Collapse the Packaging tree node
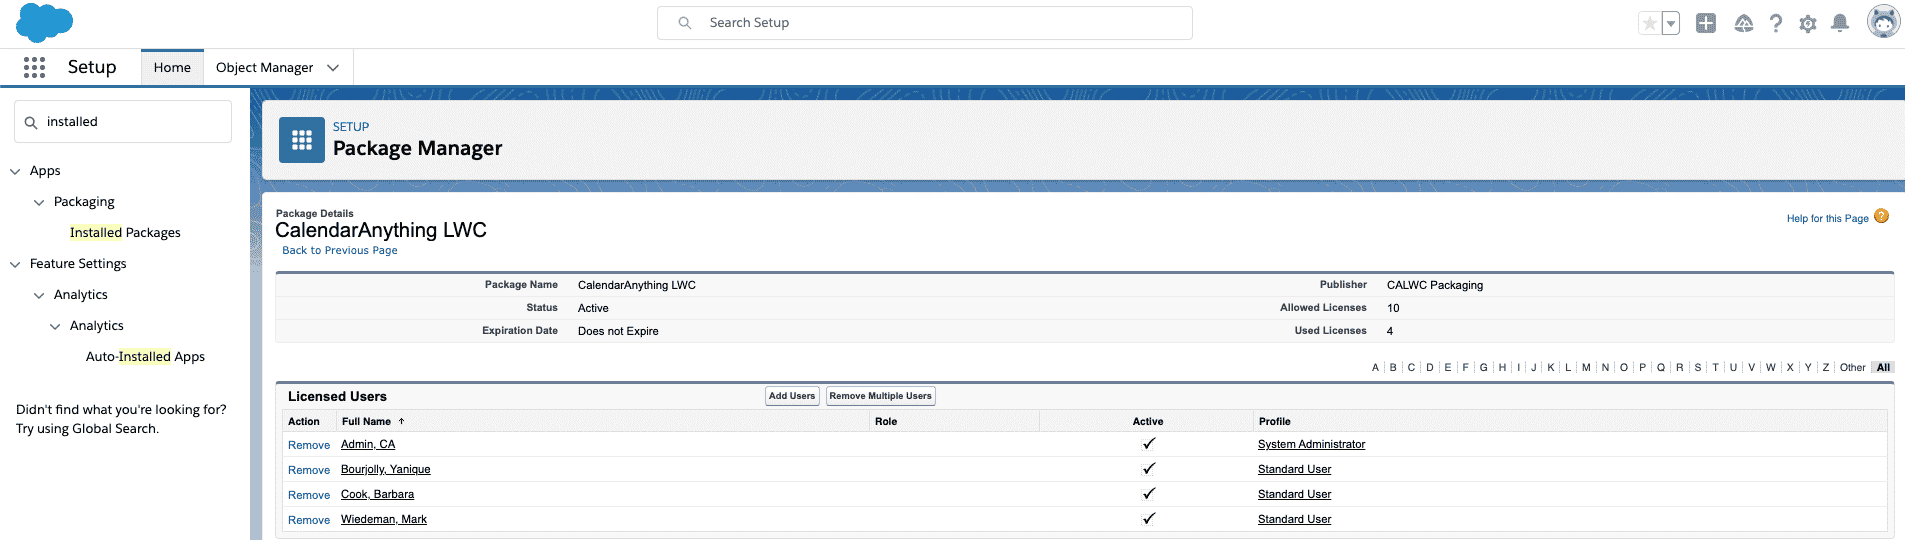 tap(39, 202)
